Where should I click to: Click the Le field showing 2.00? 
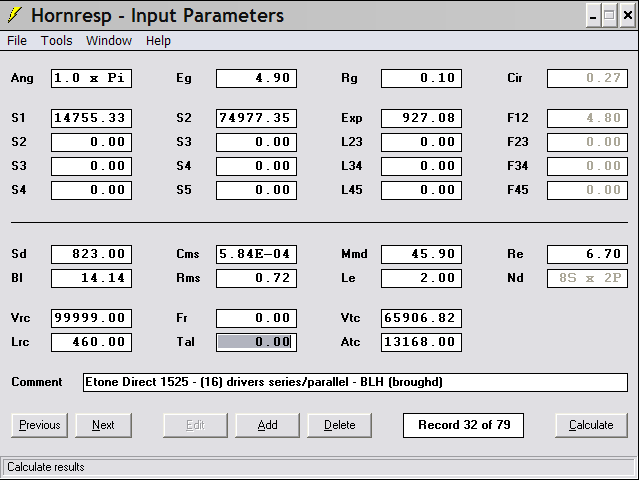421,278
